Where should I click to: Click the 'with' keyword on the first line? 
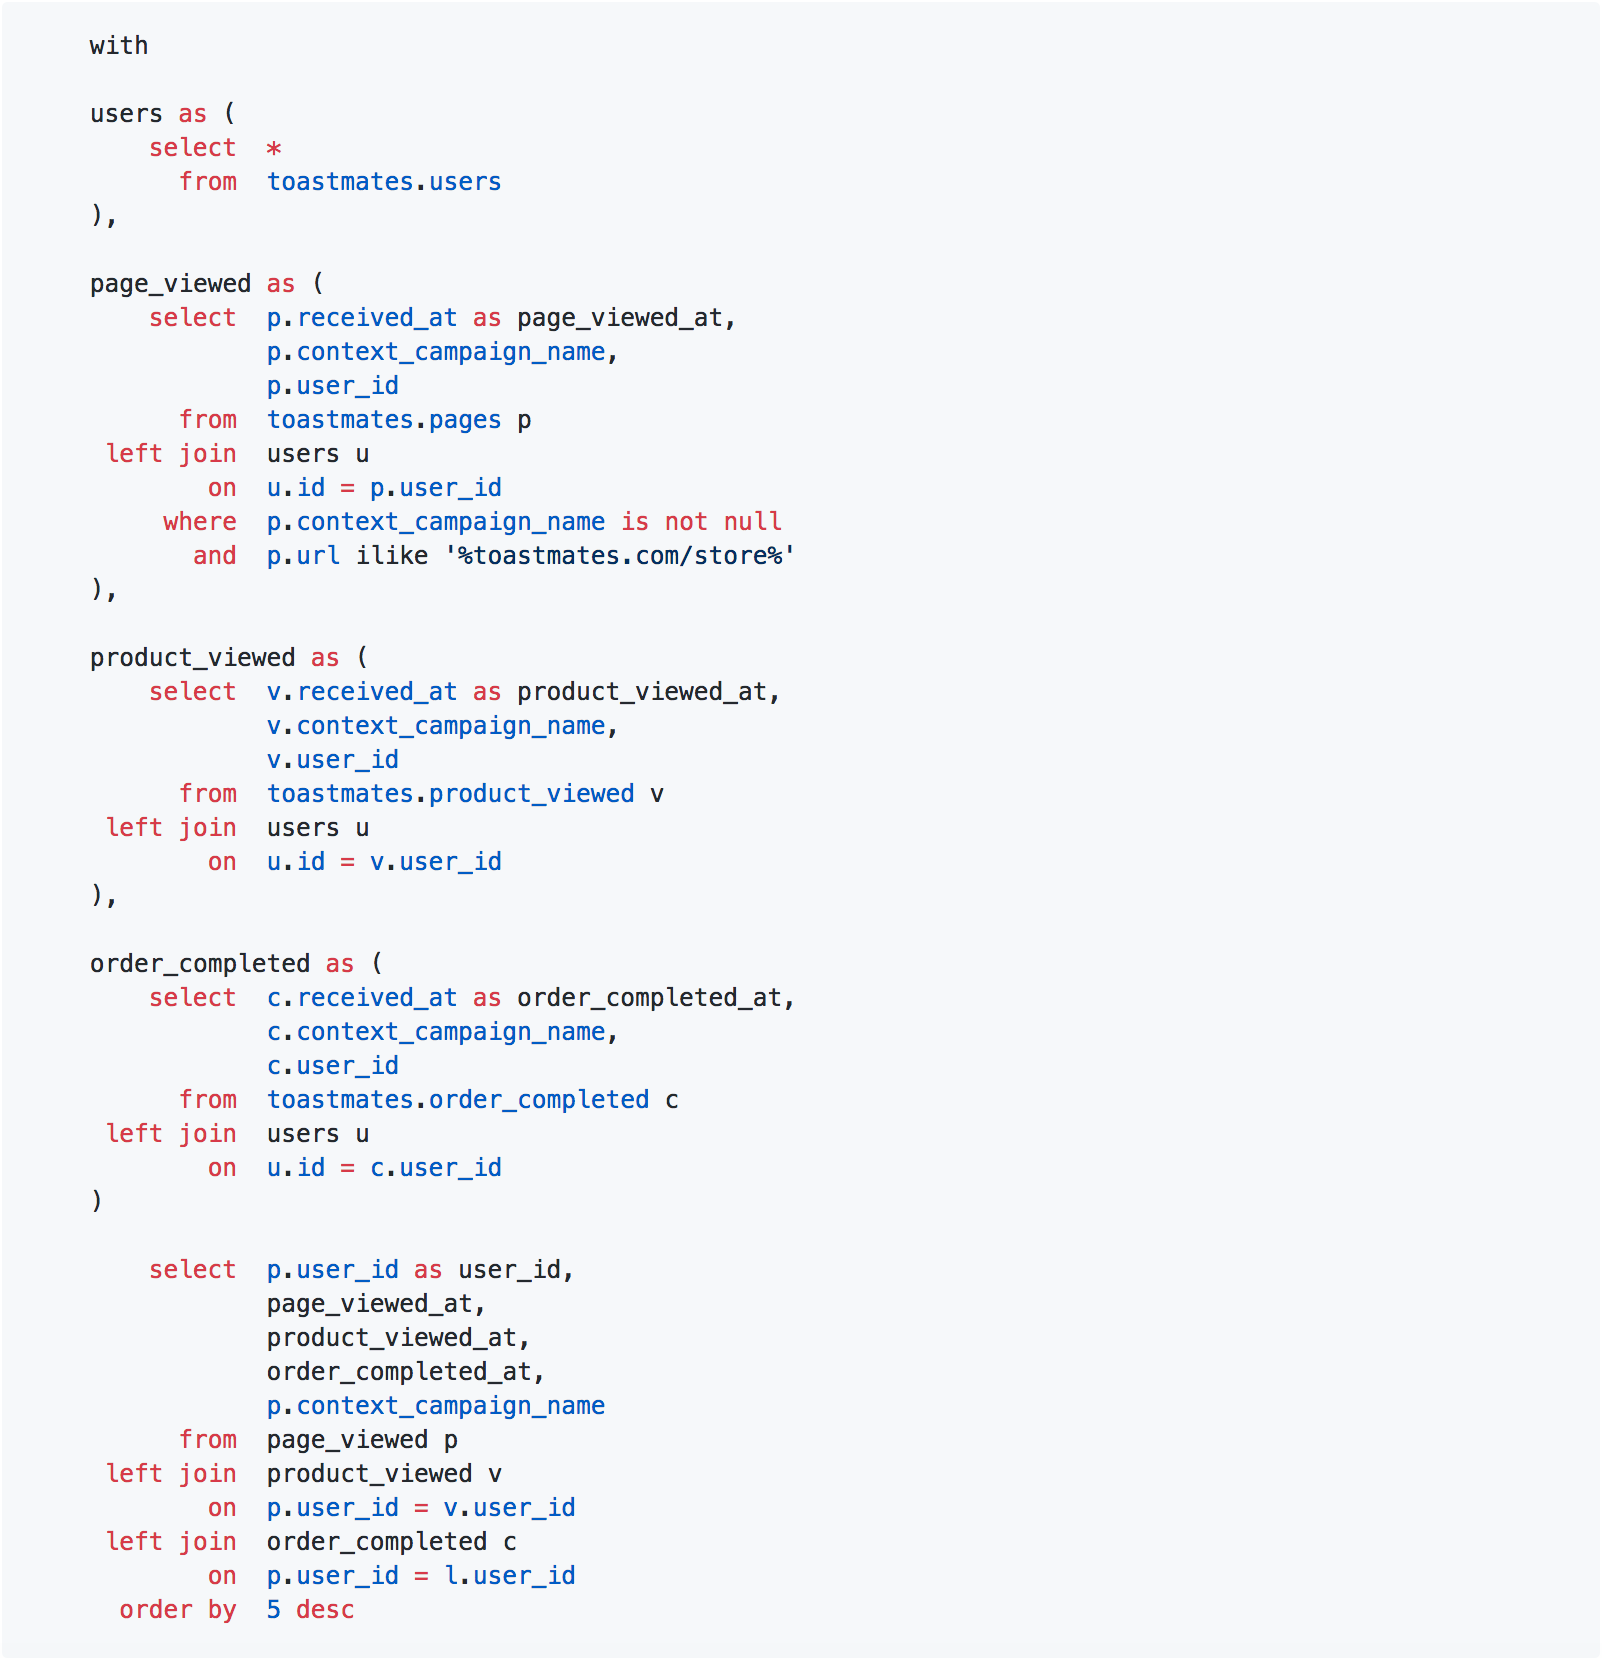[x=119, y=46]
